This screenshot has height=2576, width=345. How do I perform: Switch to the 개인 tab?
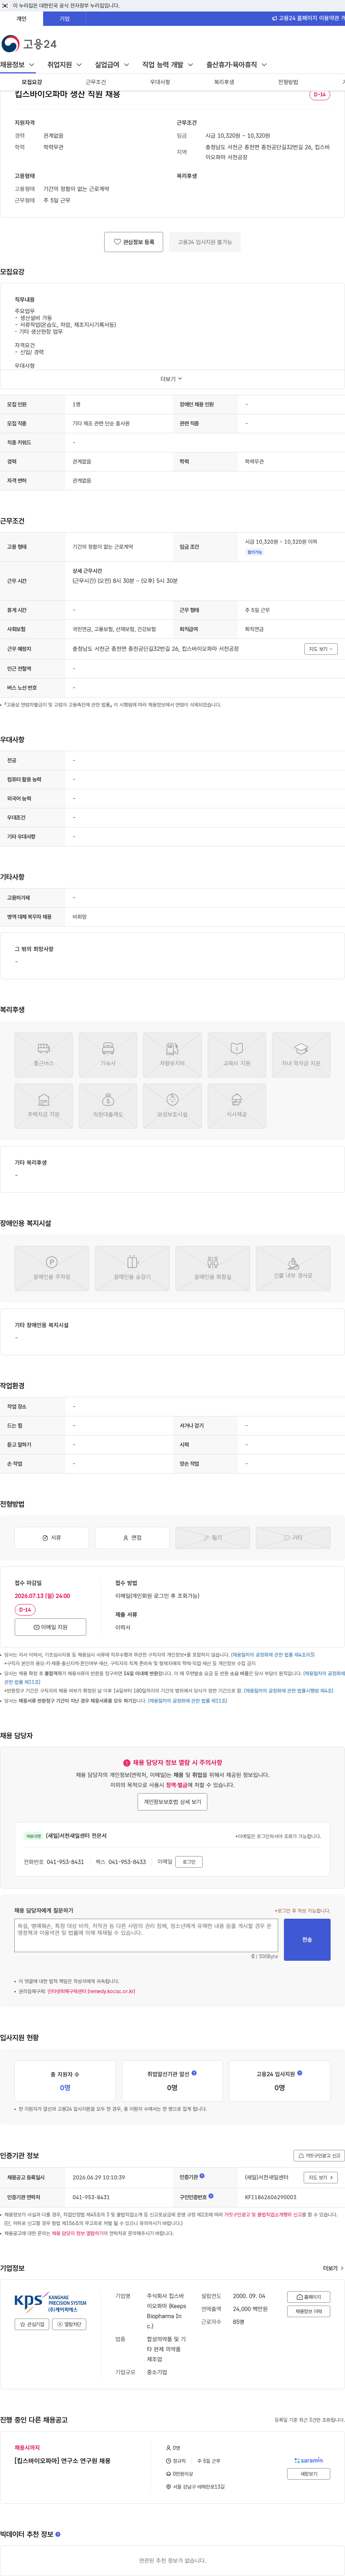tap(21, 19)
